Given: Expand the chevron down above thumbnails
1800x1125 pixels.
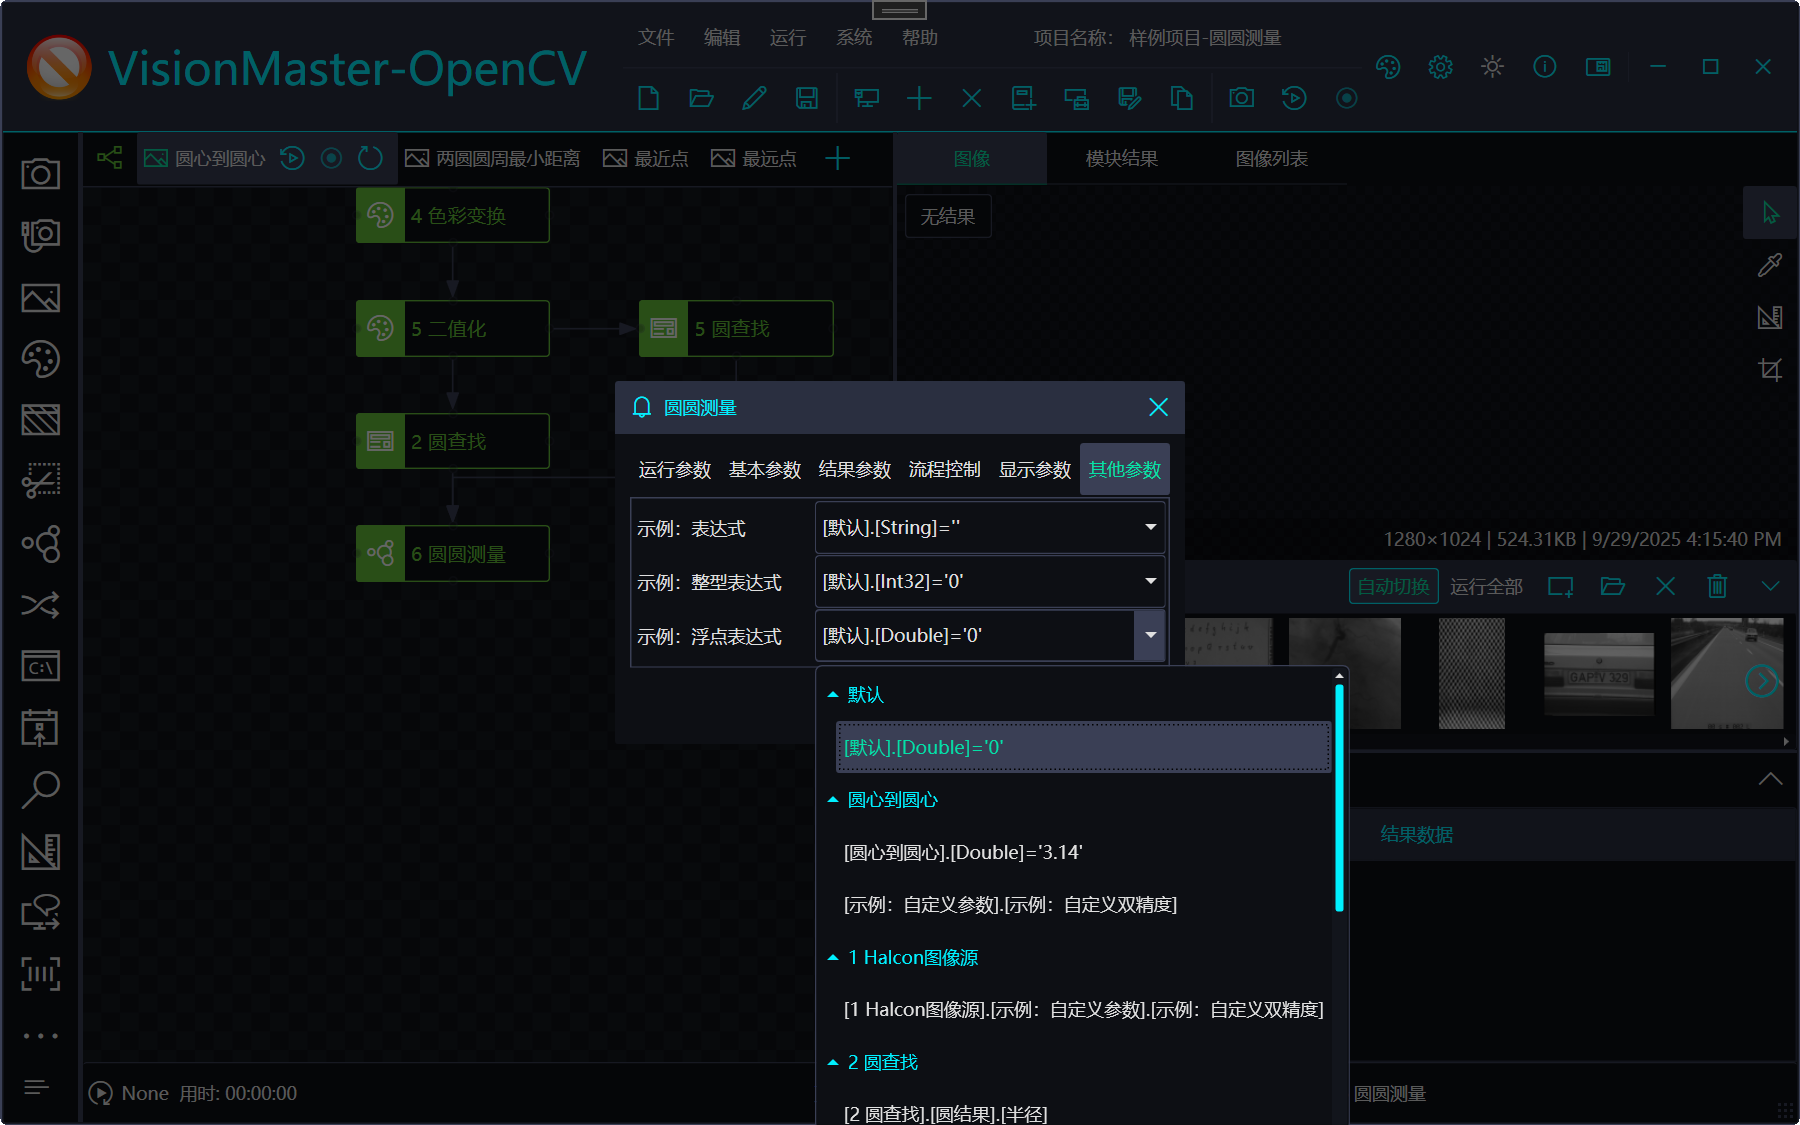Looking at the screenshot, I should point(1770,586).
